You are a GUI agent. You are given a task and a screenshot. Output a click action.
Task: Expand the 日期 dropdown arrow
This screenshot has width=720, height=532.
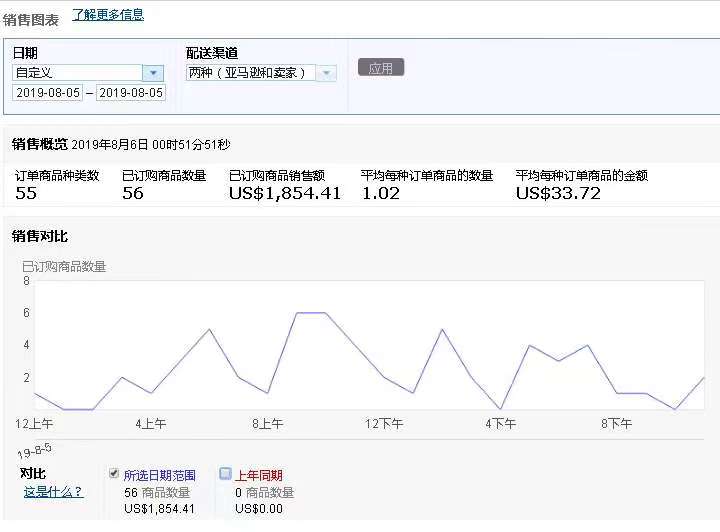pyautogui.click(x=153, y=73)
